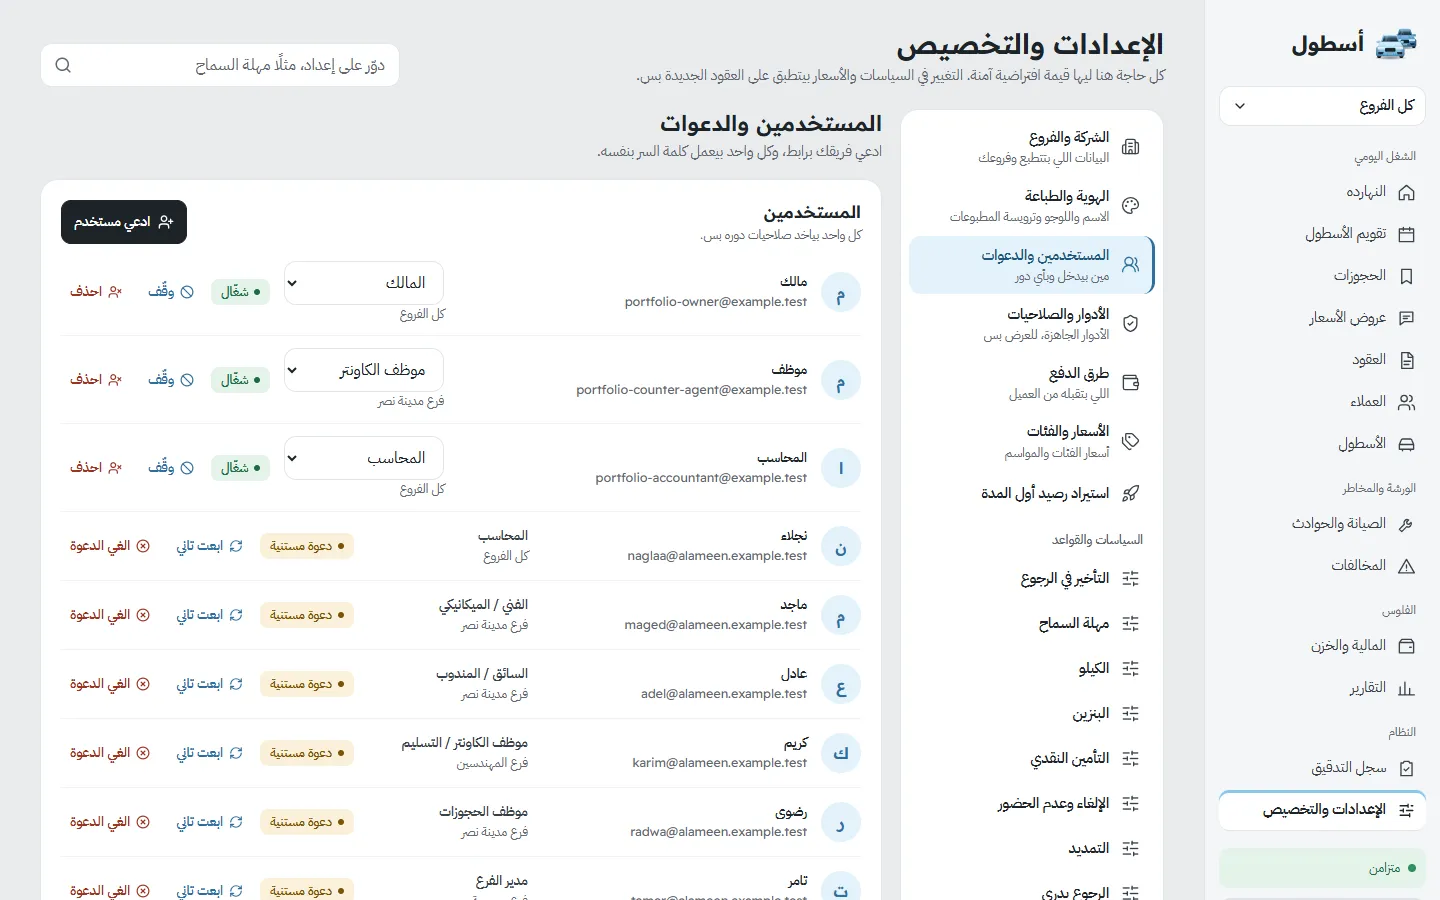
Task: Open the الكيلو policy settings
Action: [x=1031, y=668]
